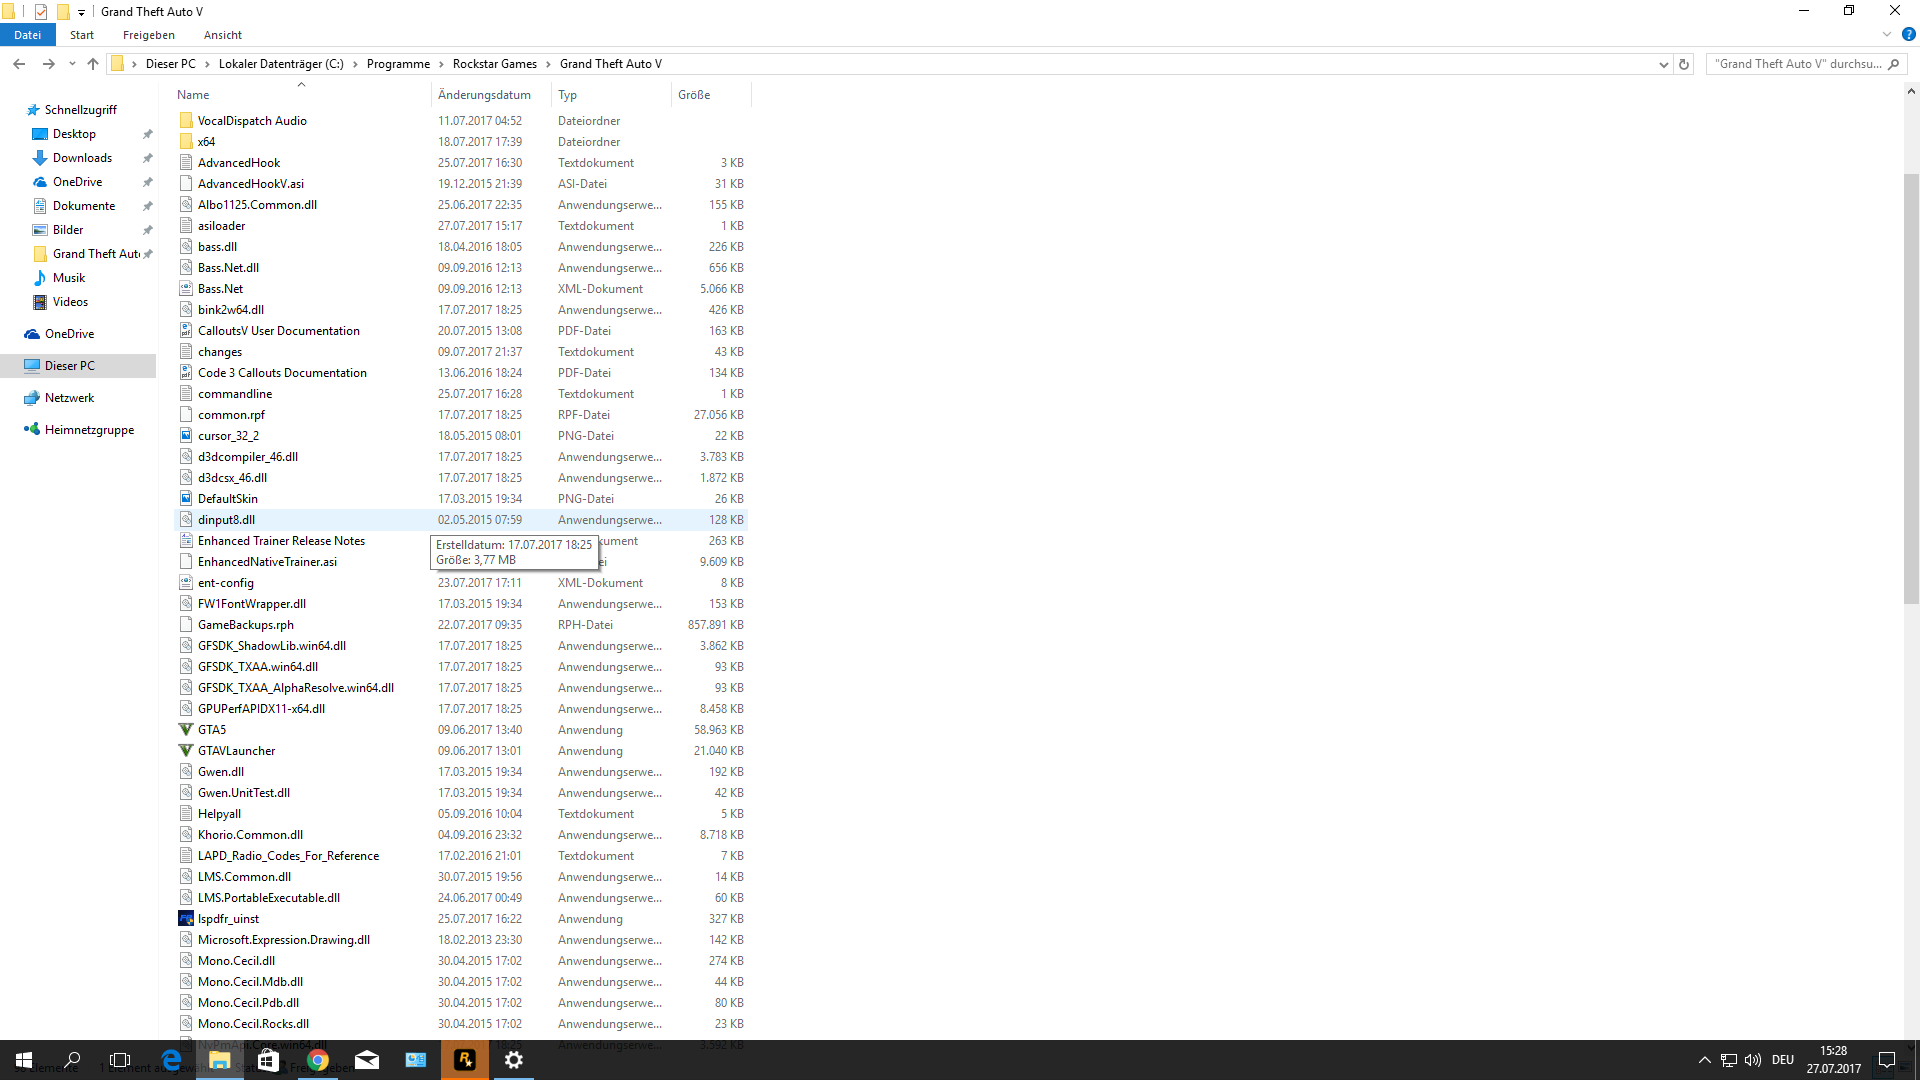This screenshot has width=1920, height=1080.
Task: Click the search Grand Theft Auto V field
Action: tap(1797, 64)
